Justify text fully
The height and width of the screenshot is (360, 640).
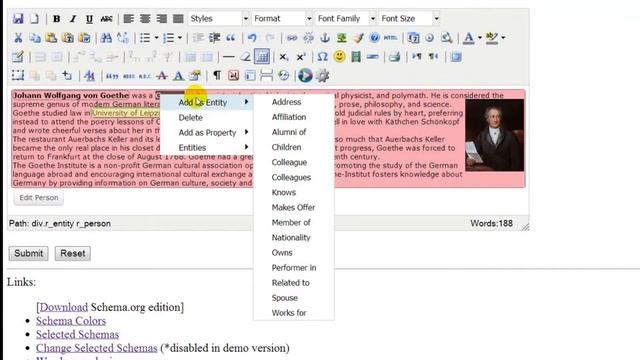click(x=178, y=19)
